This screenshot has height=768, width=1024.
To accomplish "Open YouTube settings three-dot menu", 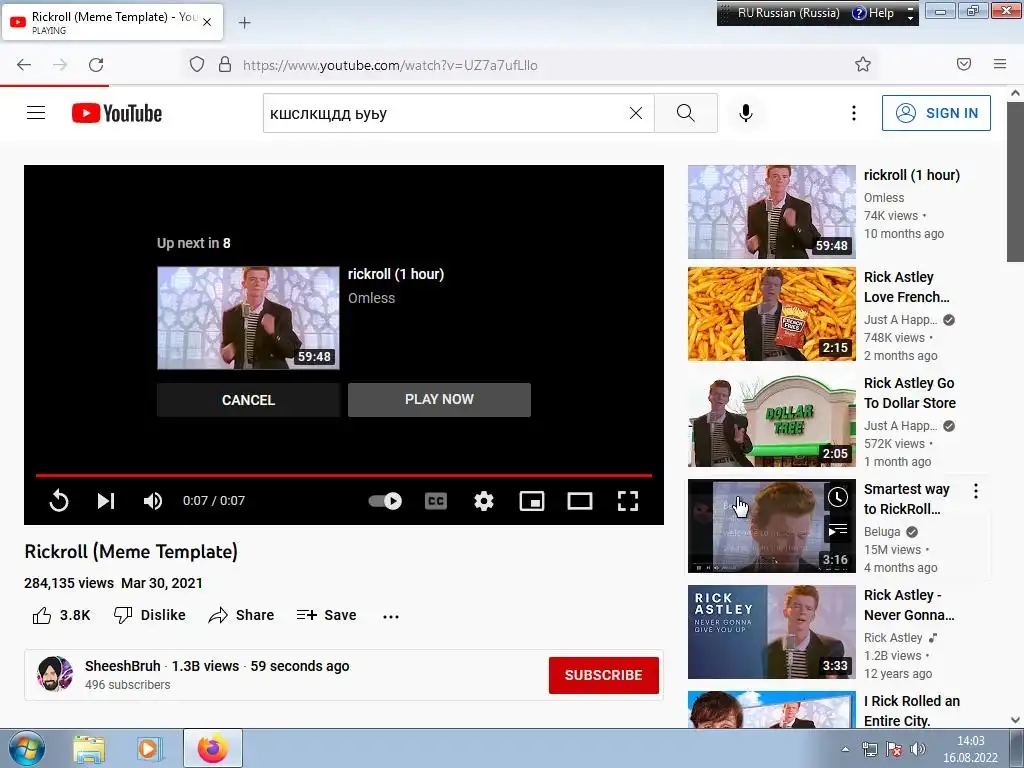I will click(x=854, y=113).
